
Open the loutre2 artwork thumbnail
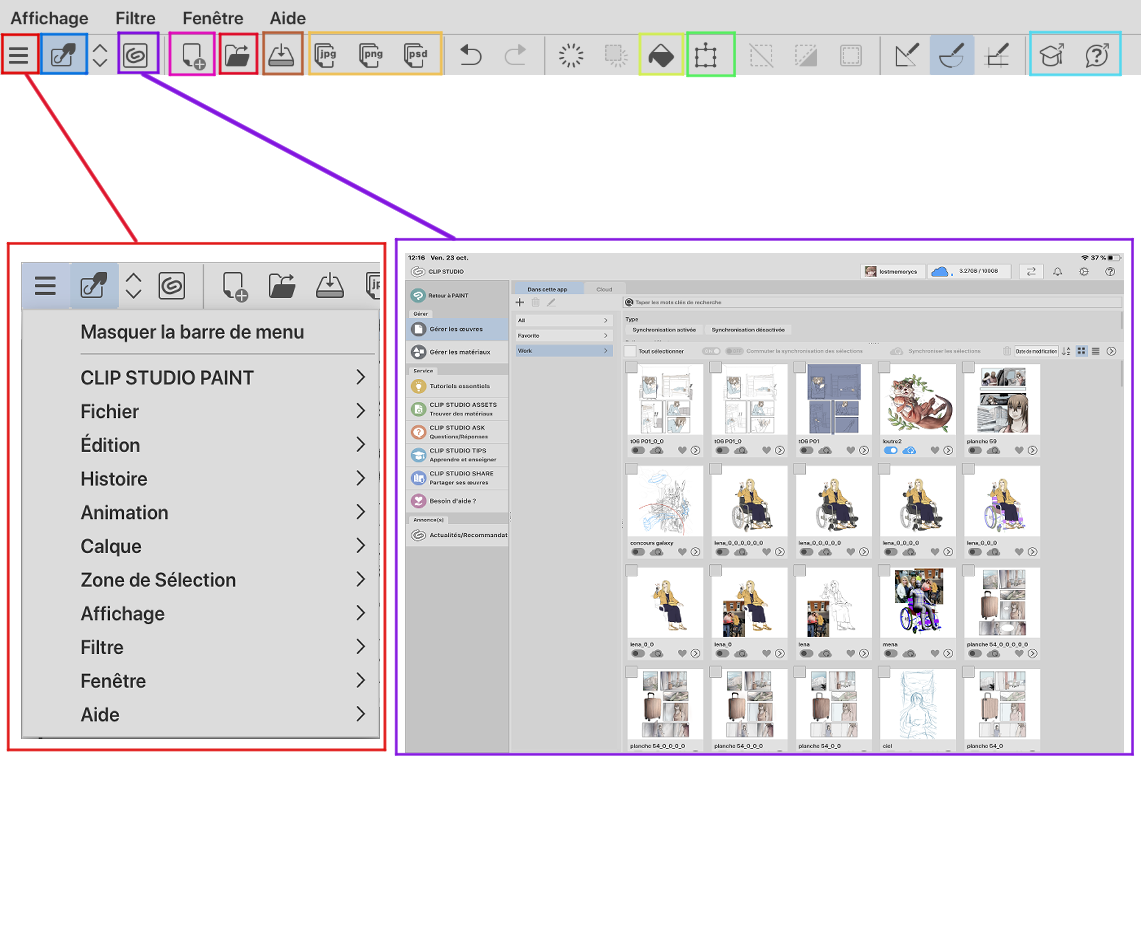pos(918,402)
